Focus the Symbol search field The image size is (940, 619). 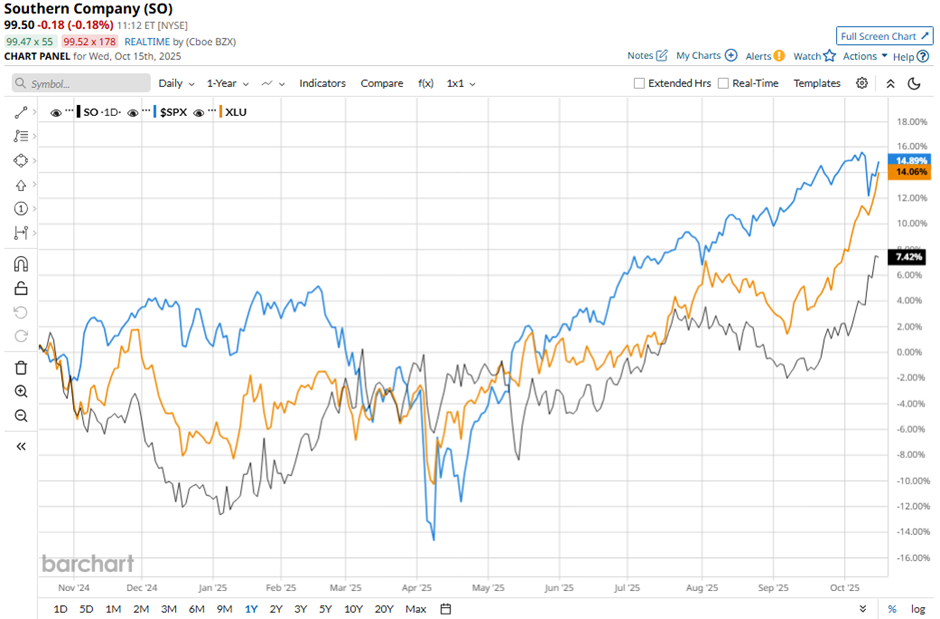(81, 83)
